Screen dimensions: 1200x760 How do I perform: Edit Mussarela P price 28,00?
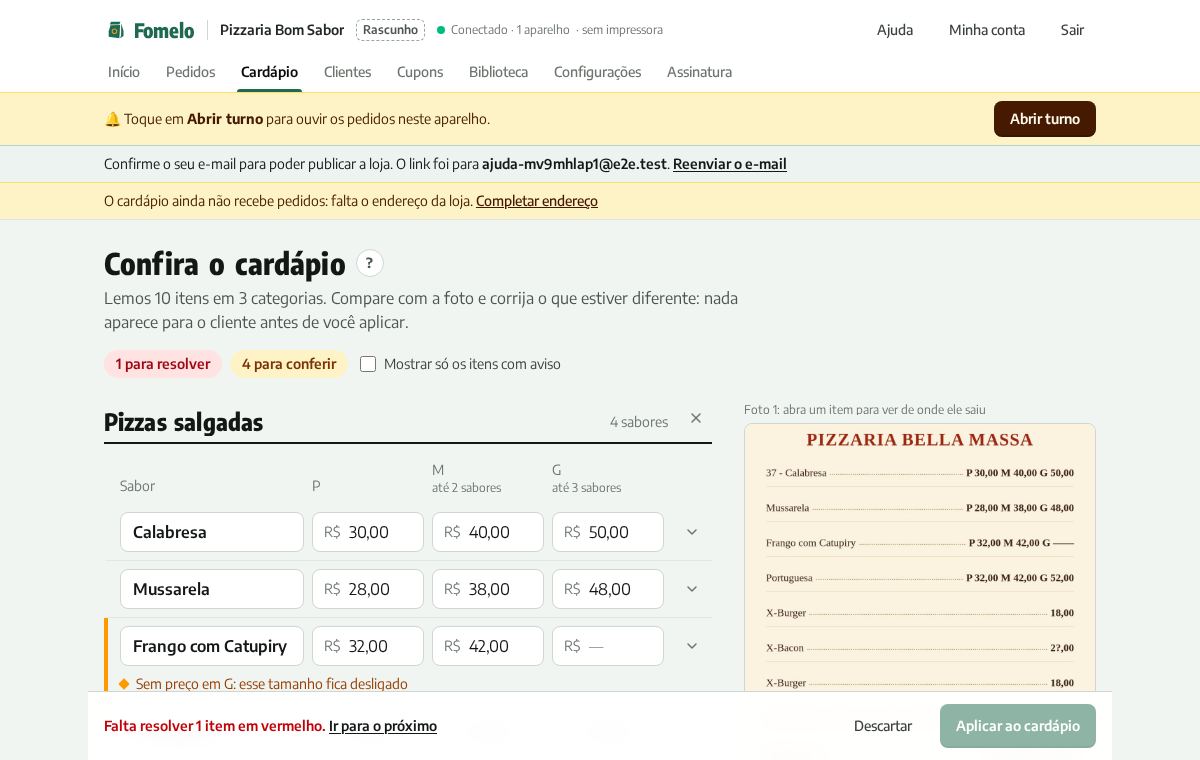(368, 589)
